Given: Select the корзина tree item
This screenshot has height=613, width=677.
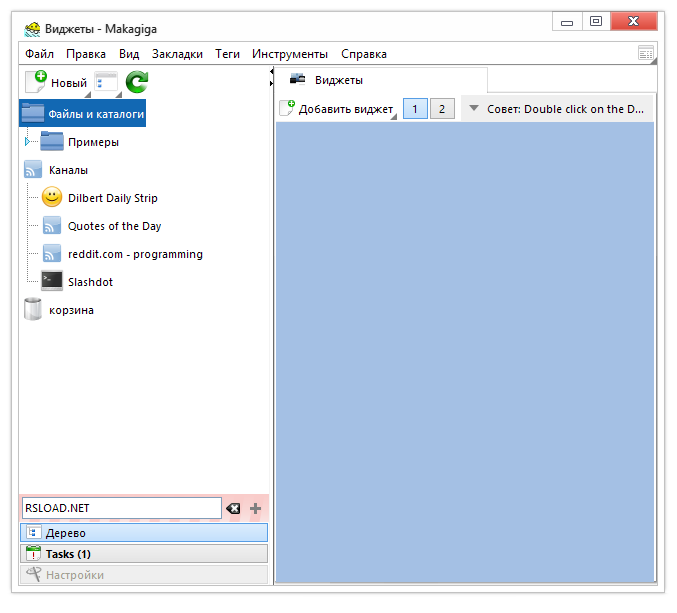Looking at the screenshot, I should [x=71, y=310].
